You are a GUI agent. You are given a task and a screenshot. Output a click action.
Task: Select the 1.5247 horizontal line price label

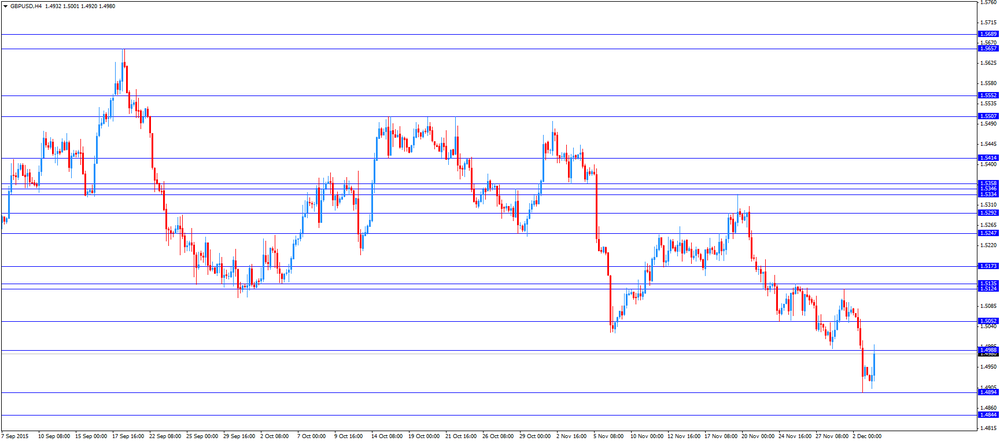(987, 234)
